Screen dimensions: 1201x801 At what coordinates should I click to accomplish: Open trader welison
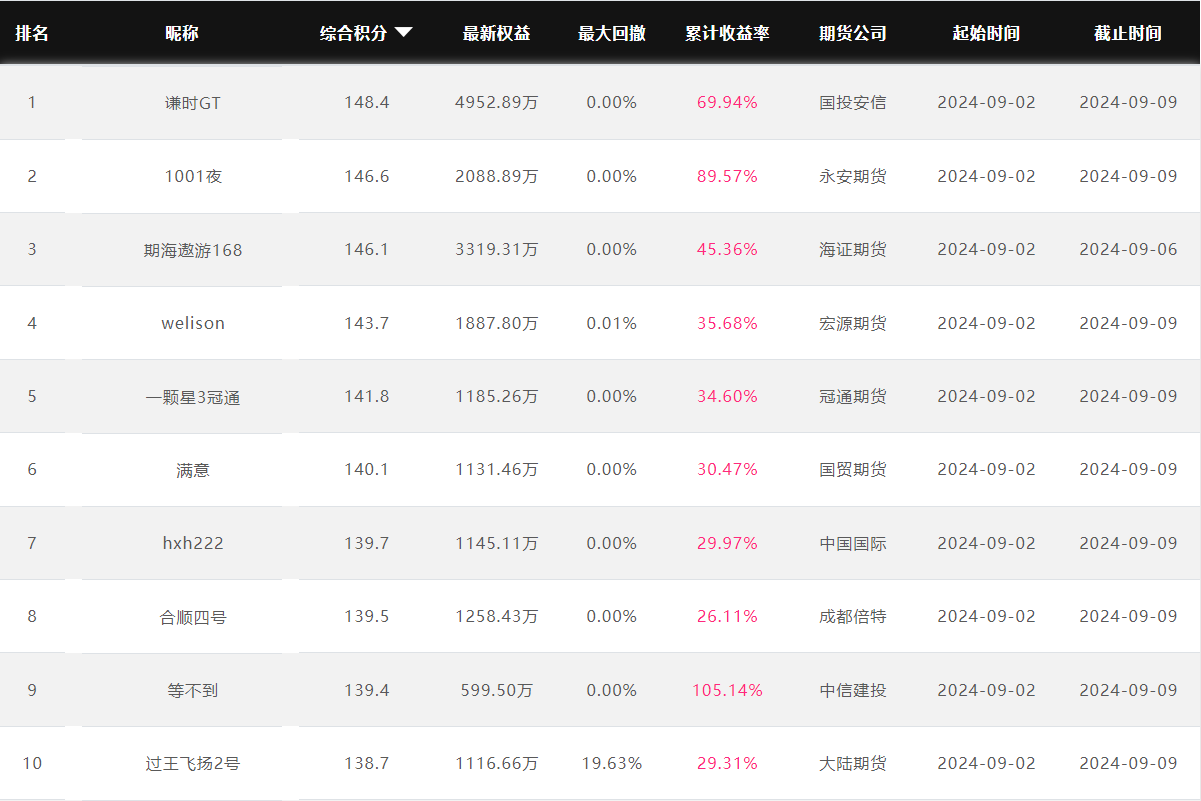coord(193,323)
